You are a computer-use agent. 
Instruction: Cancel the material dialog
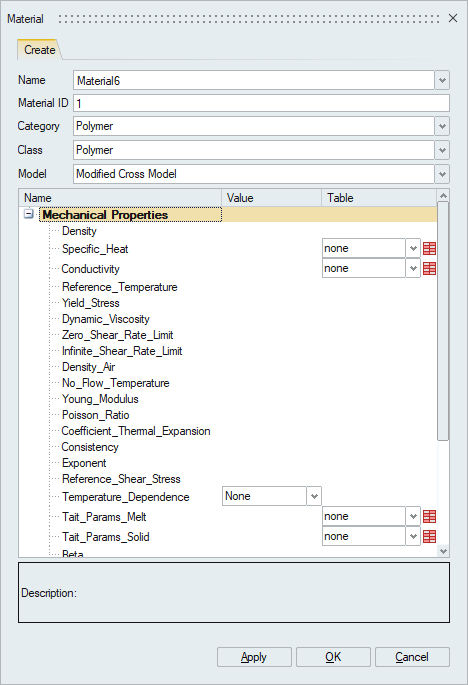click(412, 657)
